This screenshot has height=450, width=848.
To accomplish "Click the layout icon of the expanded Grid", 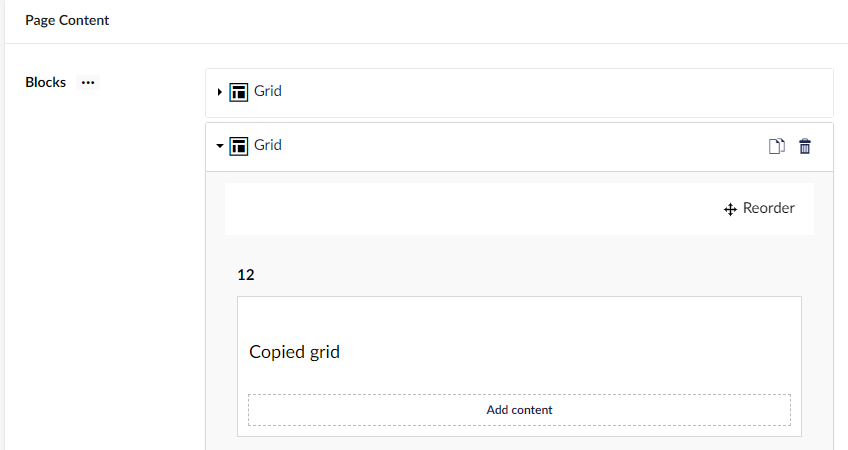I will click(238, 146).
